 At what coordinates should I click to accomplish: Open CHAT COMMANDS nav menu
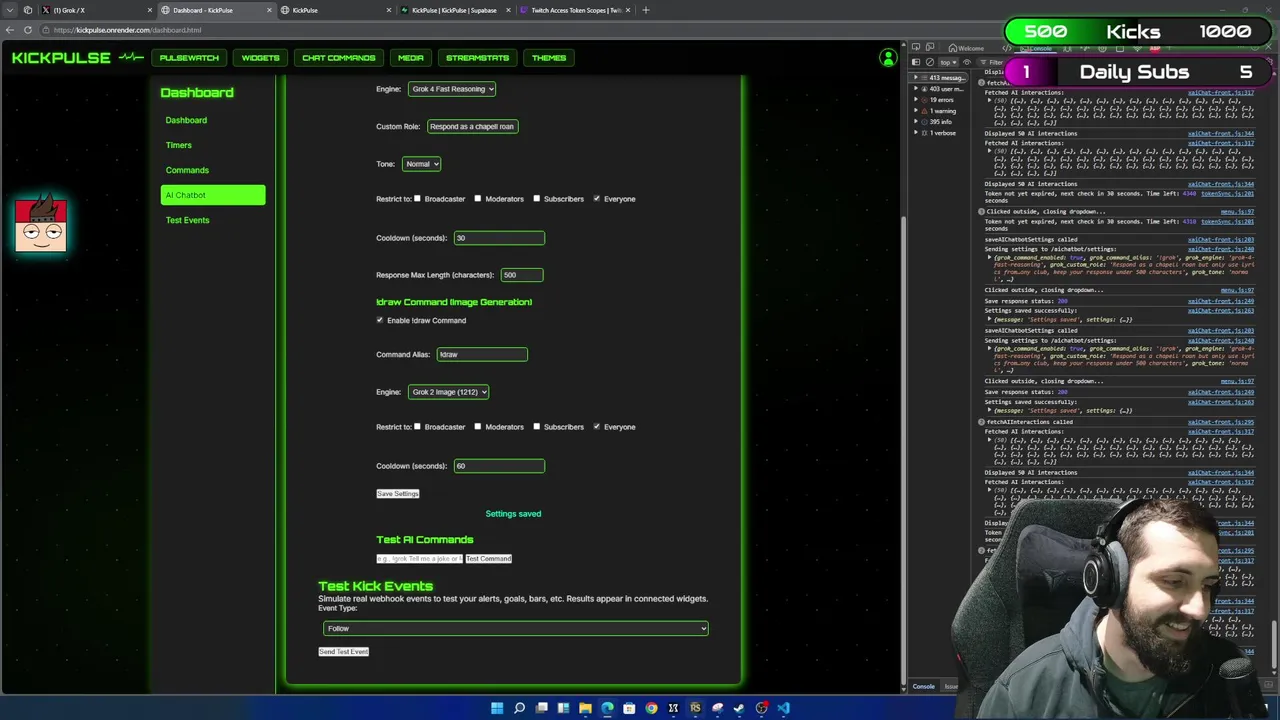coord(339,58)
